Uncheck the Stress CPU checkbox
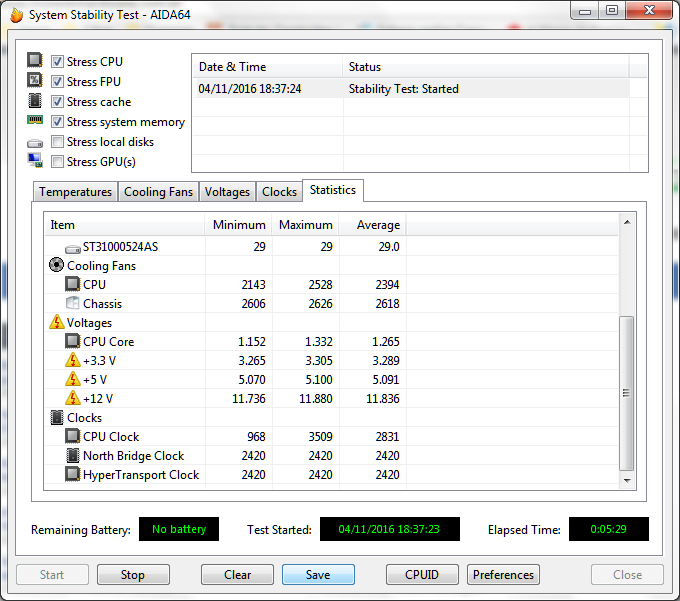The image size is (680, 601). (57, 62)
